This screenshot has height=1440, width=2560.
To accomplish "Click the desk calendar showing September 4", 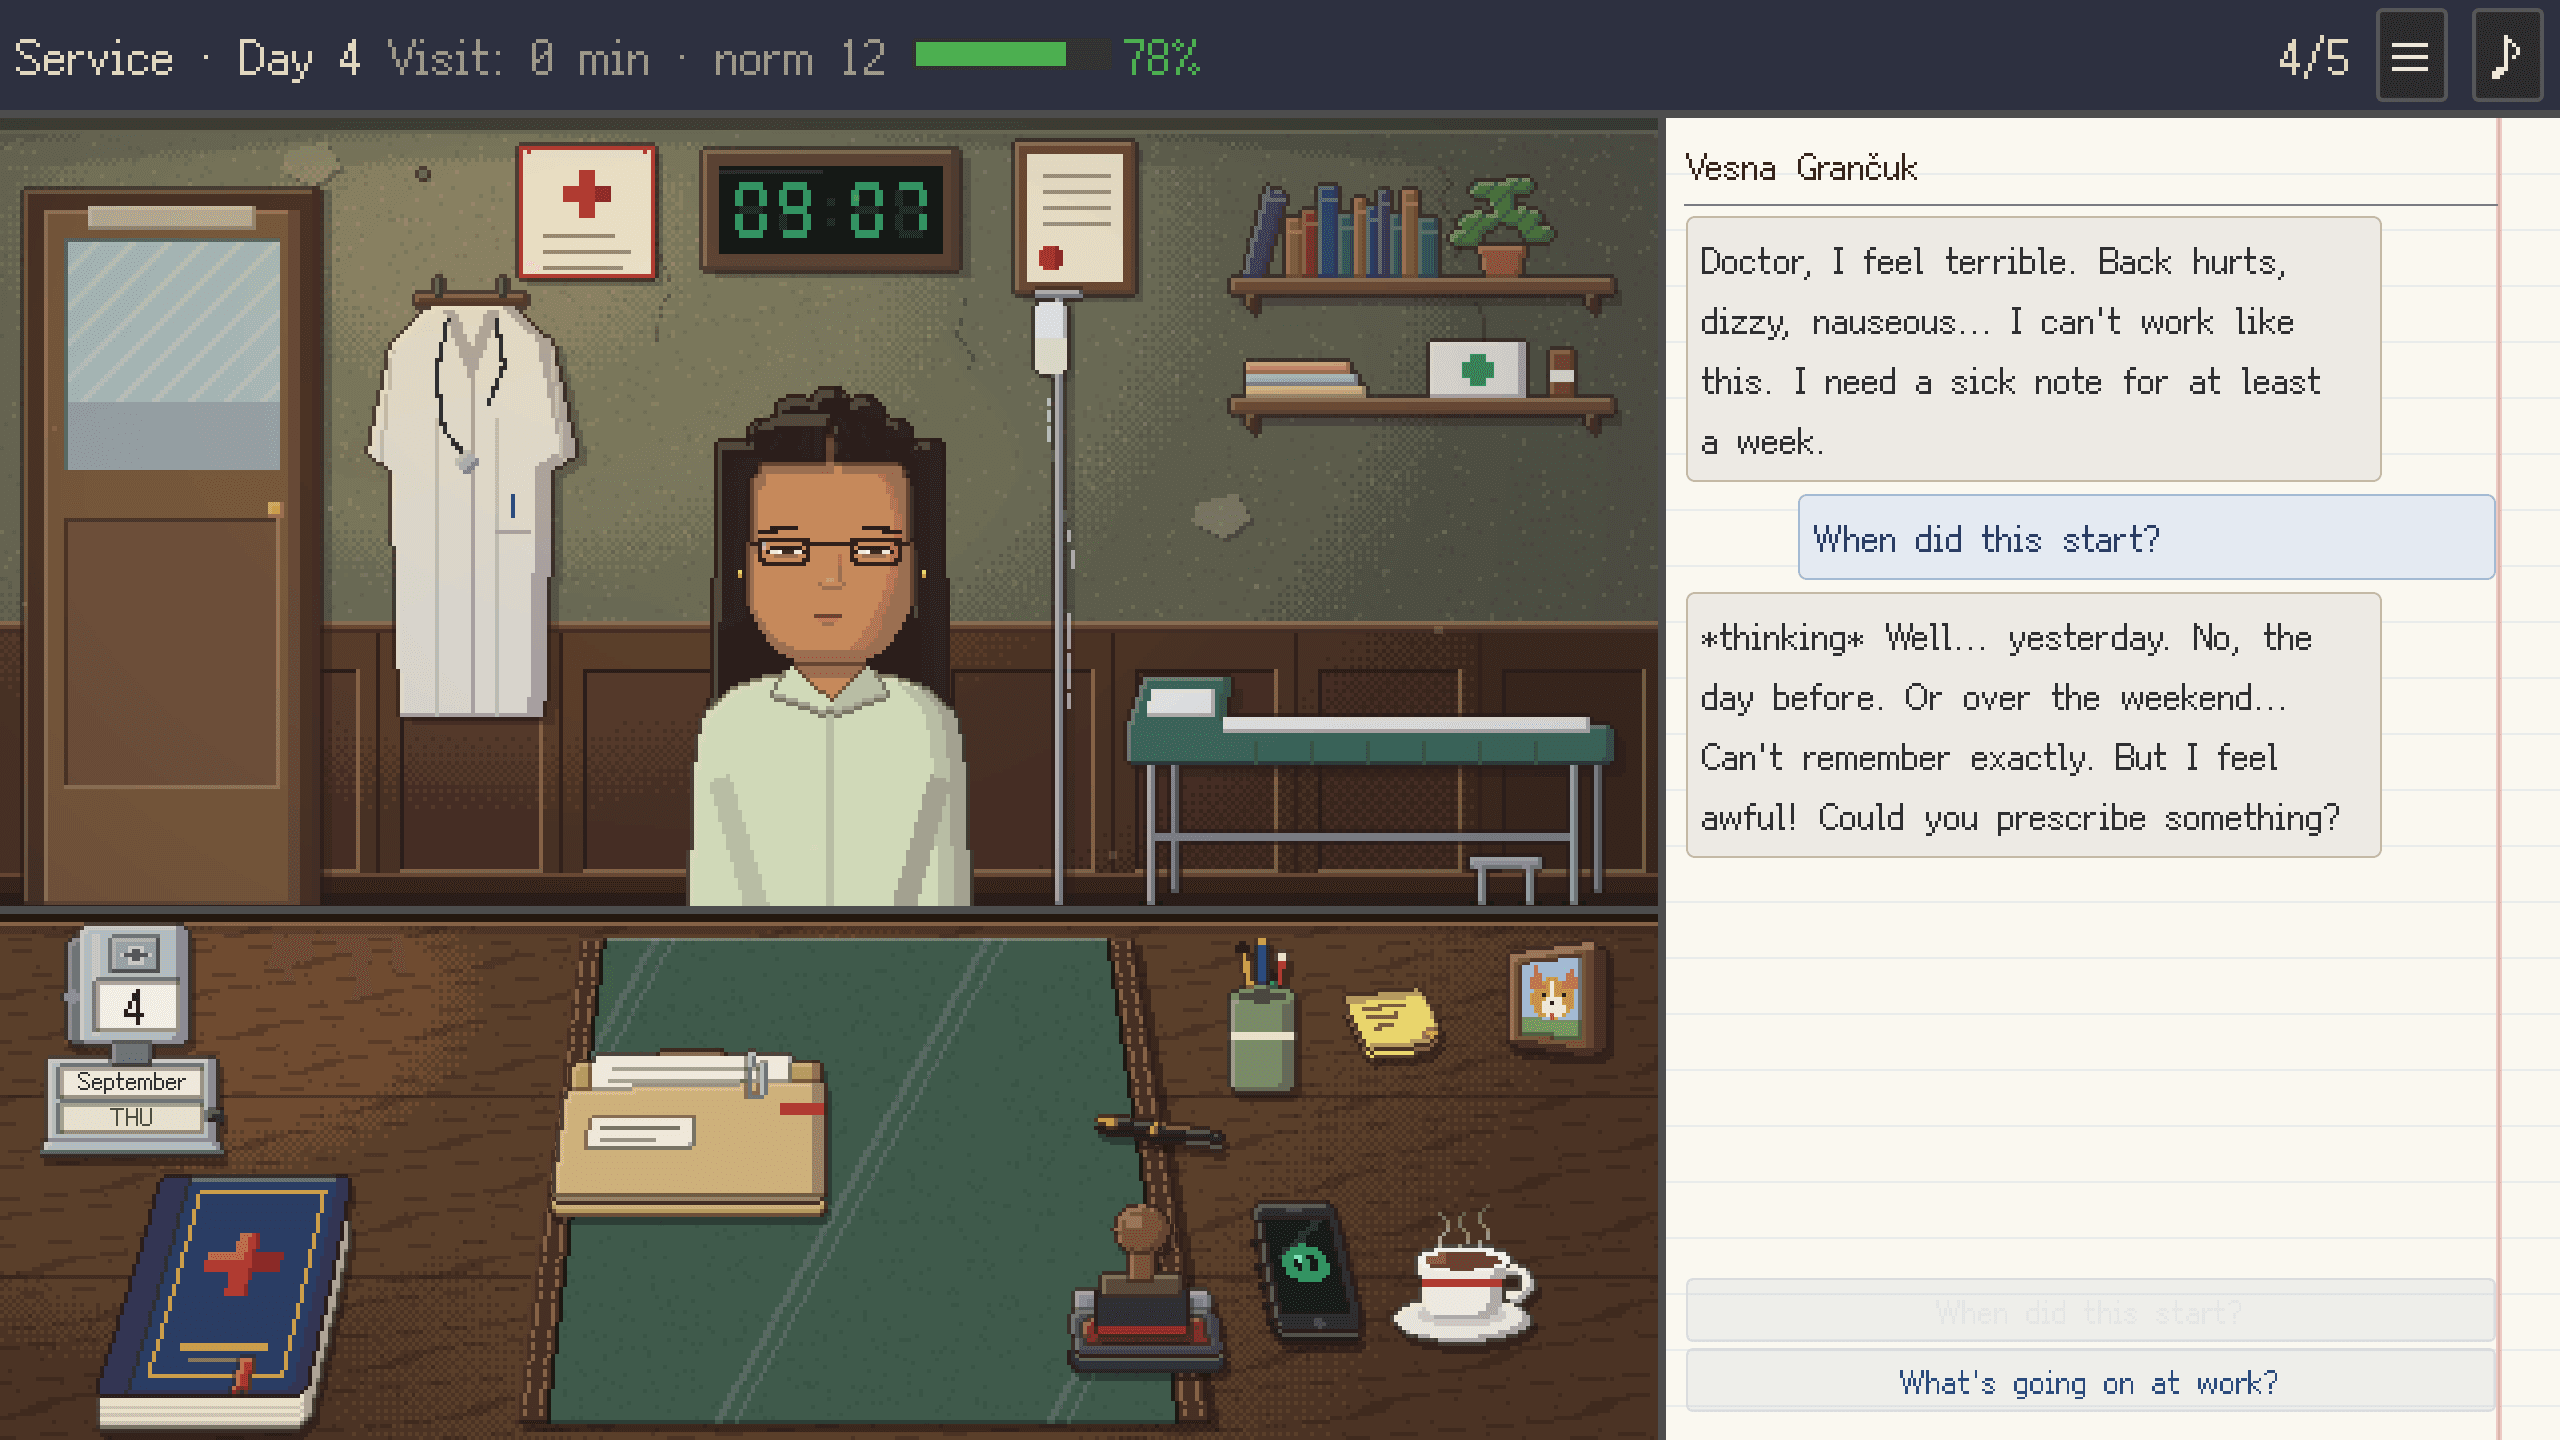I will click(132, 1040).
